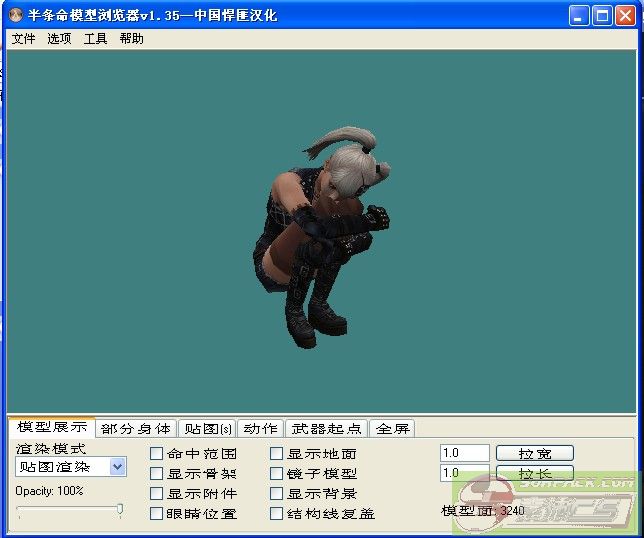Switch to the 动作 tab
644x538 pixels.
point(261,429)
